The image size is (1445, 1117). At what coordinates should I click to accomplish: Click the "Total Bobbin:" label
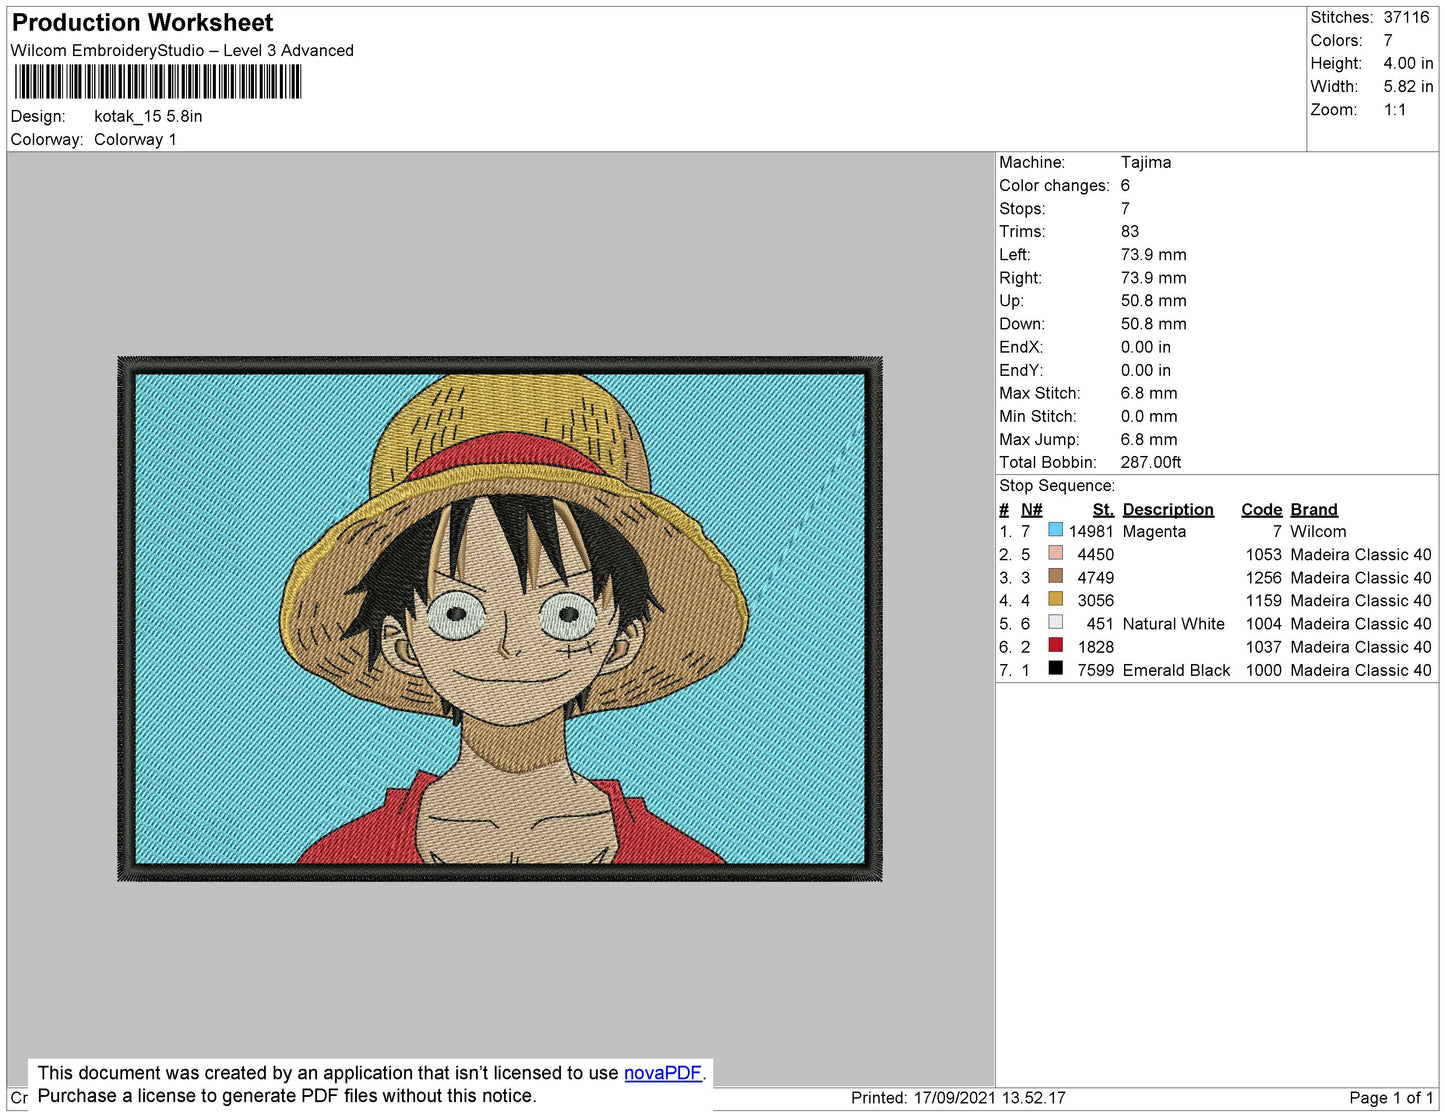coord(1048,463)
